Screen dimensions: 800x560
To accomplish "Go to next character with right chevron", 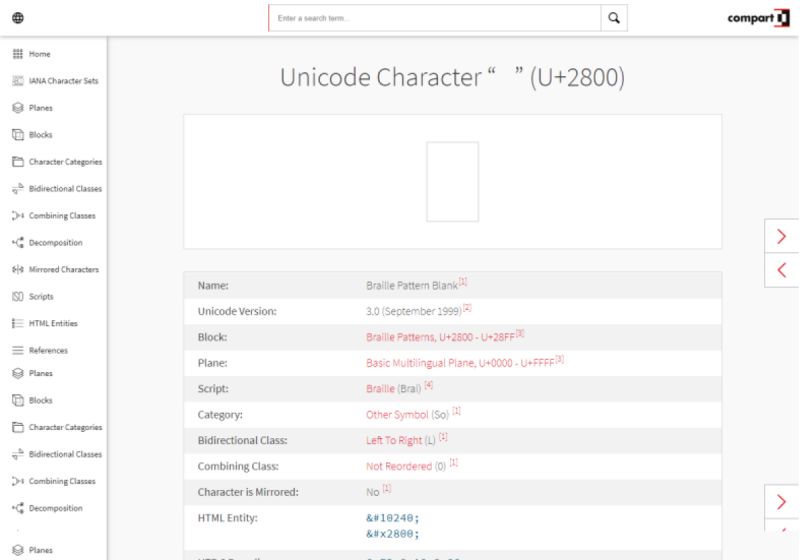I will [x=781, y=236].
